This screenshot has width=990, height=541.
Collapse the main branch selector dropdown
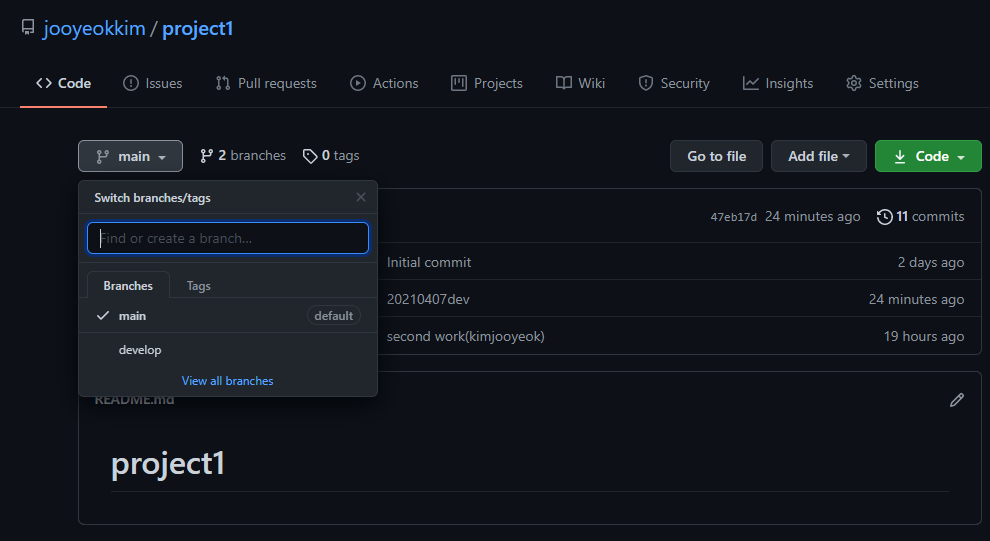click(130, 156)
